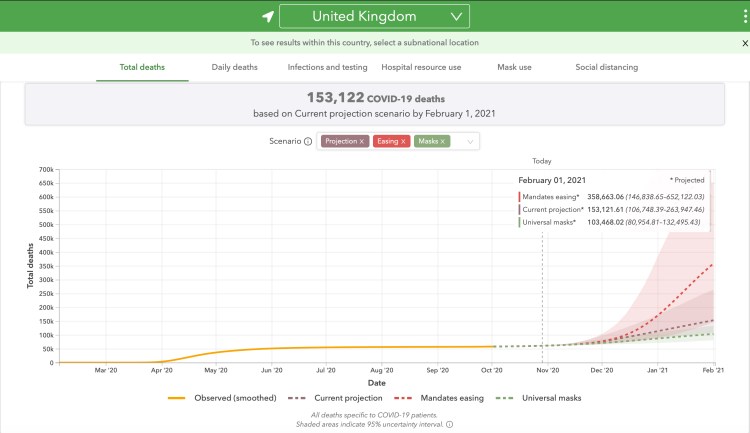Remove the Projection scenario tag
The image size is (750, 433).
pos(362,142)
